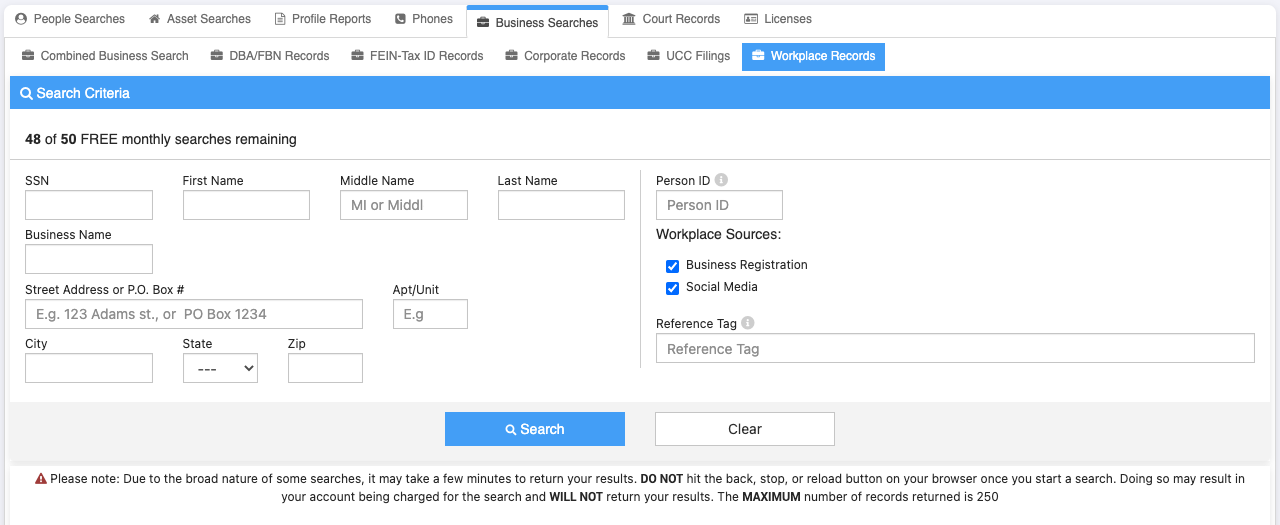Focus the Apt/Unit field
Screen dimensions: 1280x525
(430, 314)
